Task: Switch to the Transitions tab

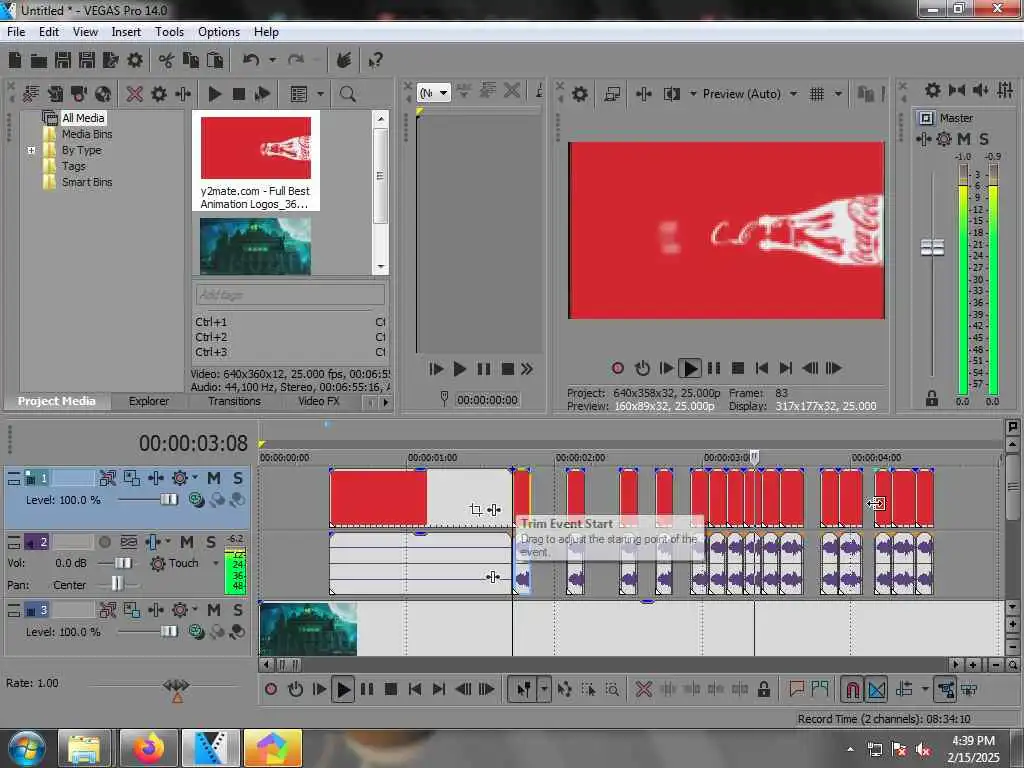Action: pyautogui.click(x=234, y=401)
